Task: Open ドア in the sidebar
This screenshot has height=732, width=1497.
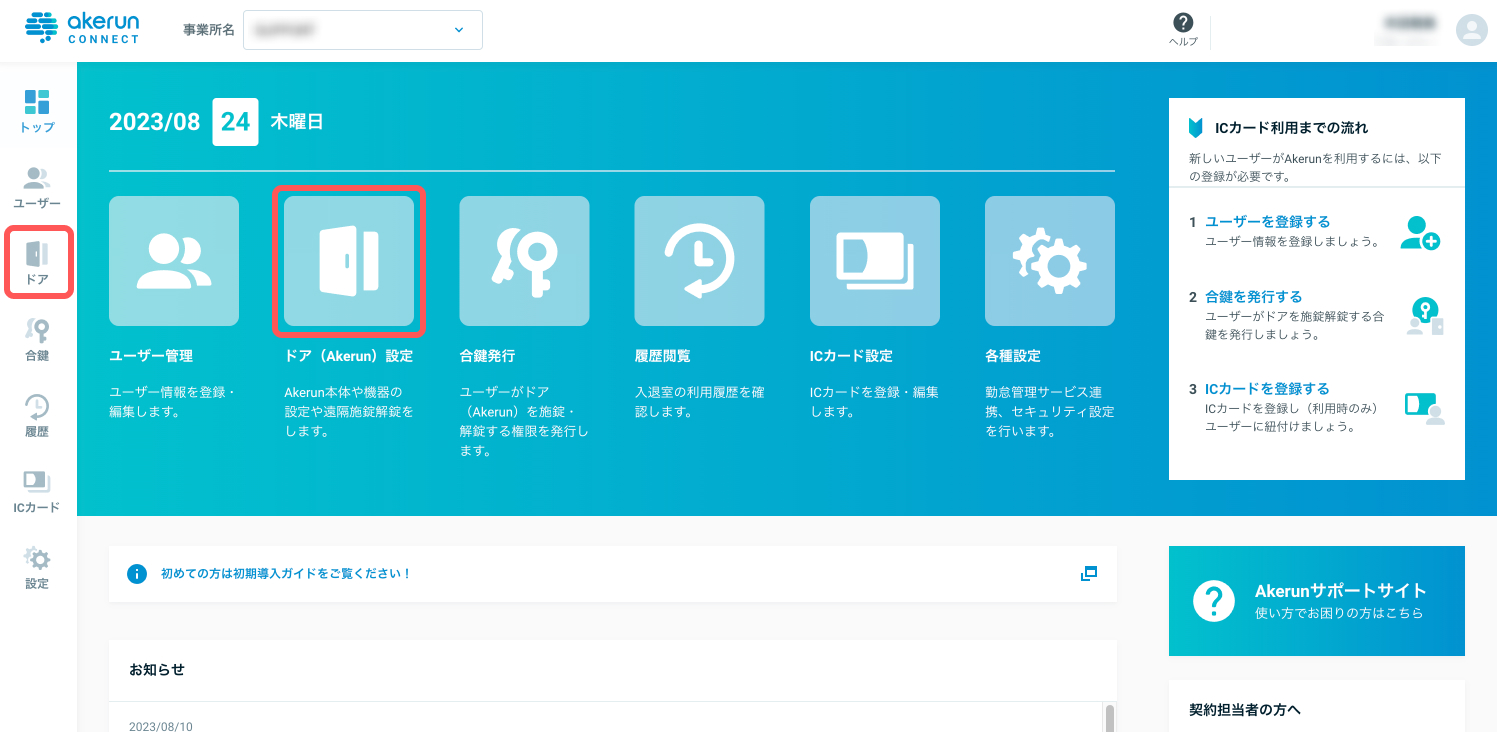Action: tap(37, 262)
